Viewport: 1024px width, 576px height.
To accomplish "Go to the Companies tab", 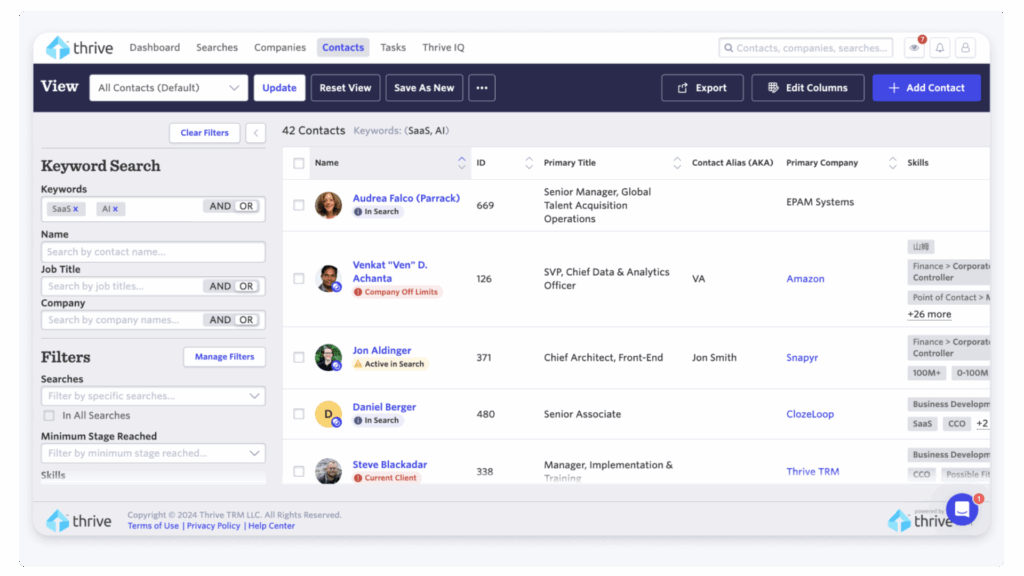I will (x=280, y=48).
